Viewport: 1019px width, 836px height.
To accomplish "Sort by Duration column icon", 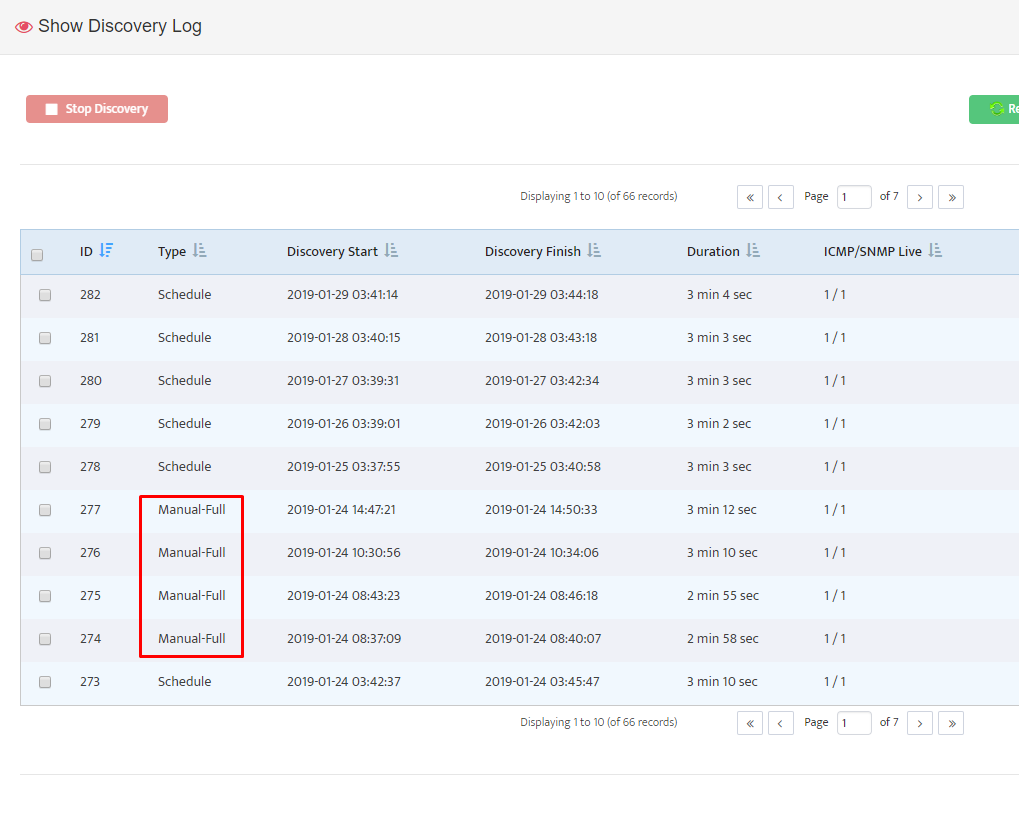I will (x=753, y=250).
